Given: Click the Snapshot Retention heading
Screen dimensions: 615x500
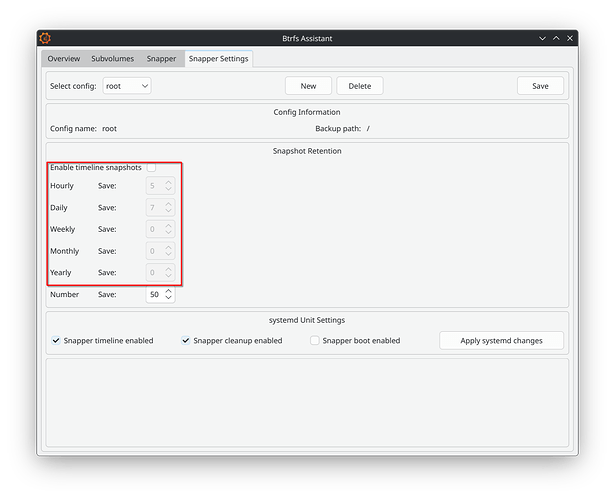Looking at the screenshot, I should [307, 151].
